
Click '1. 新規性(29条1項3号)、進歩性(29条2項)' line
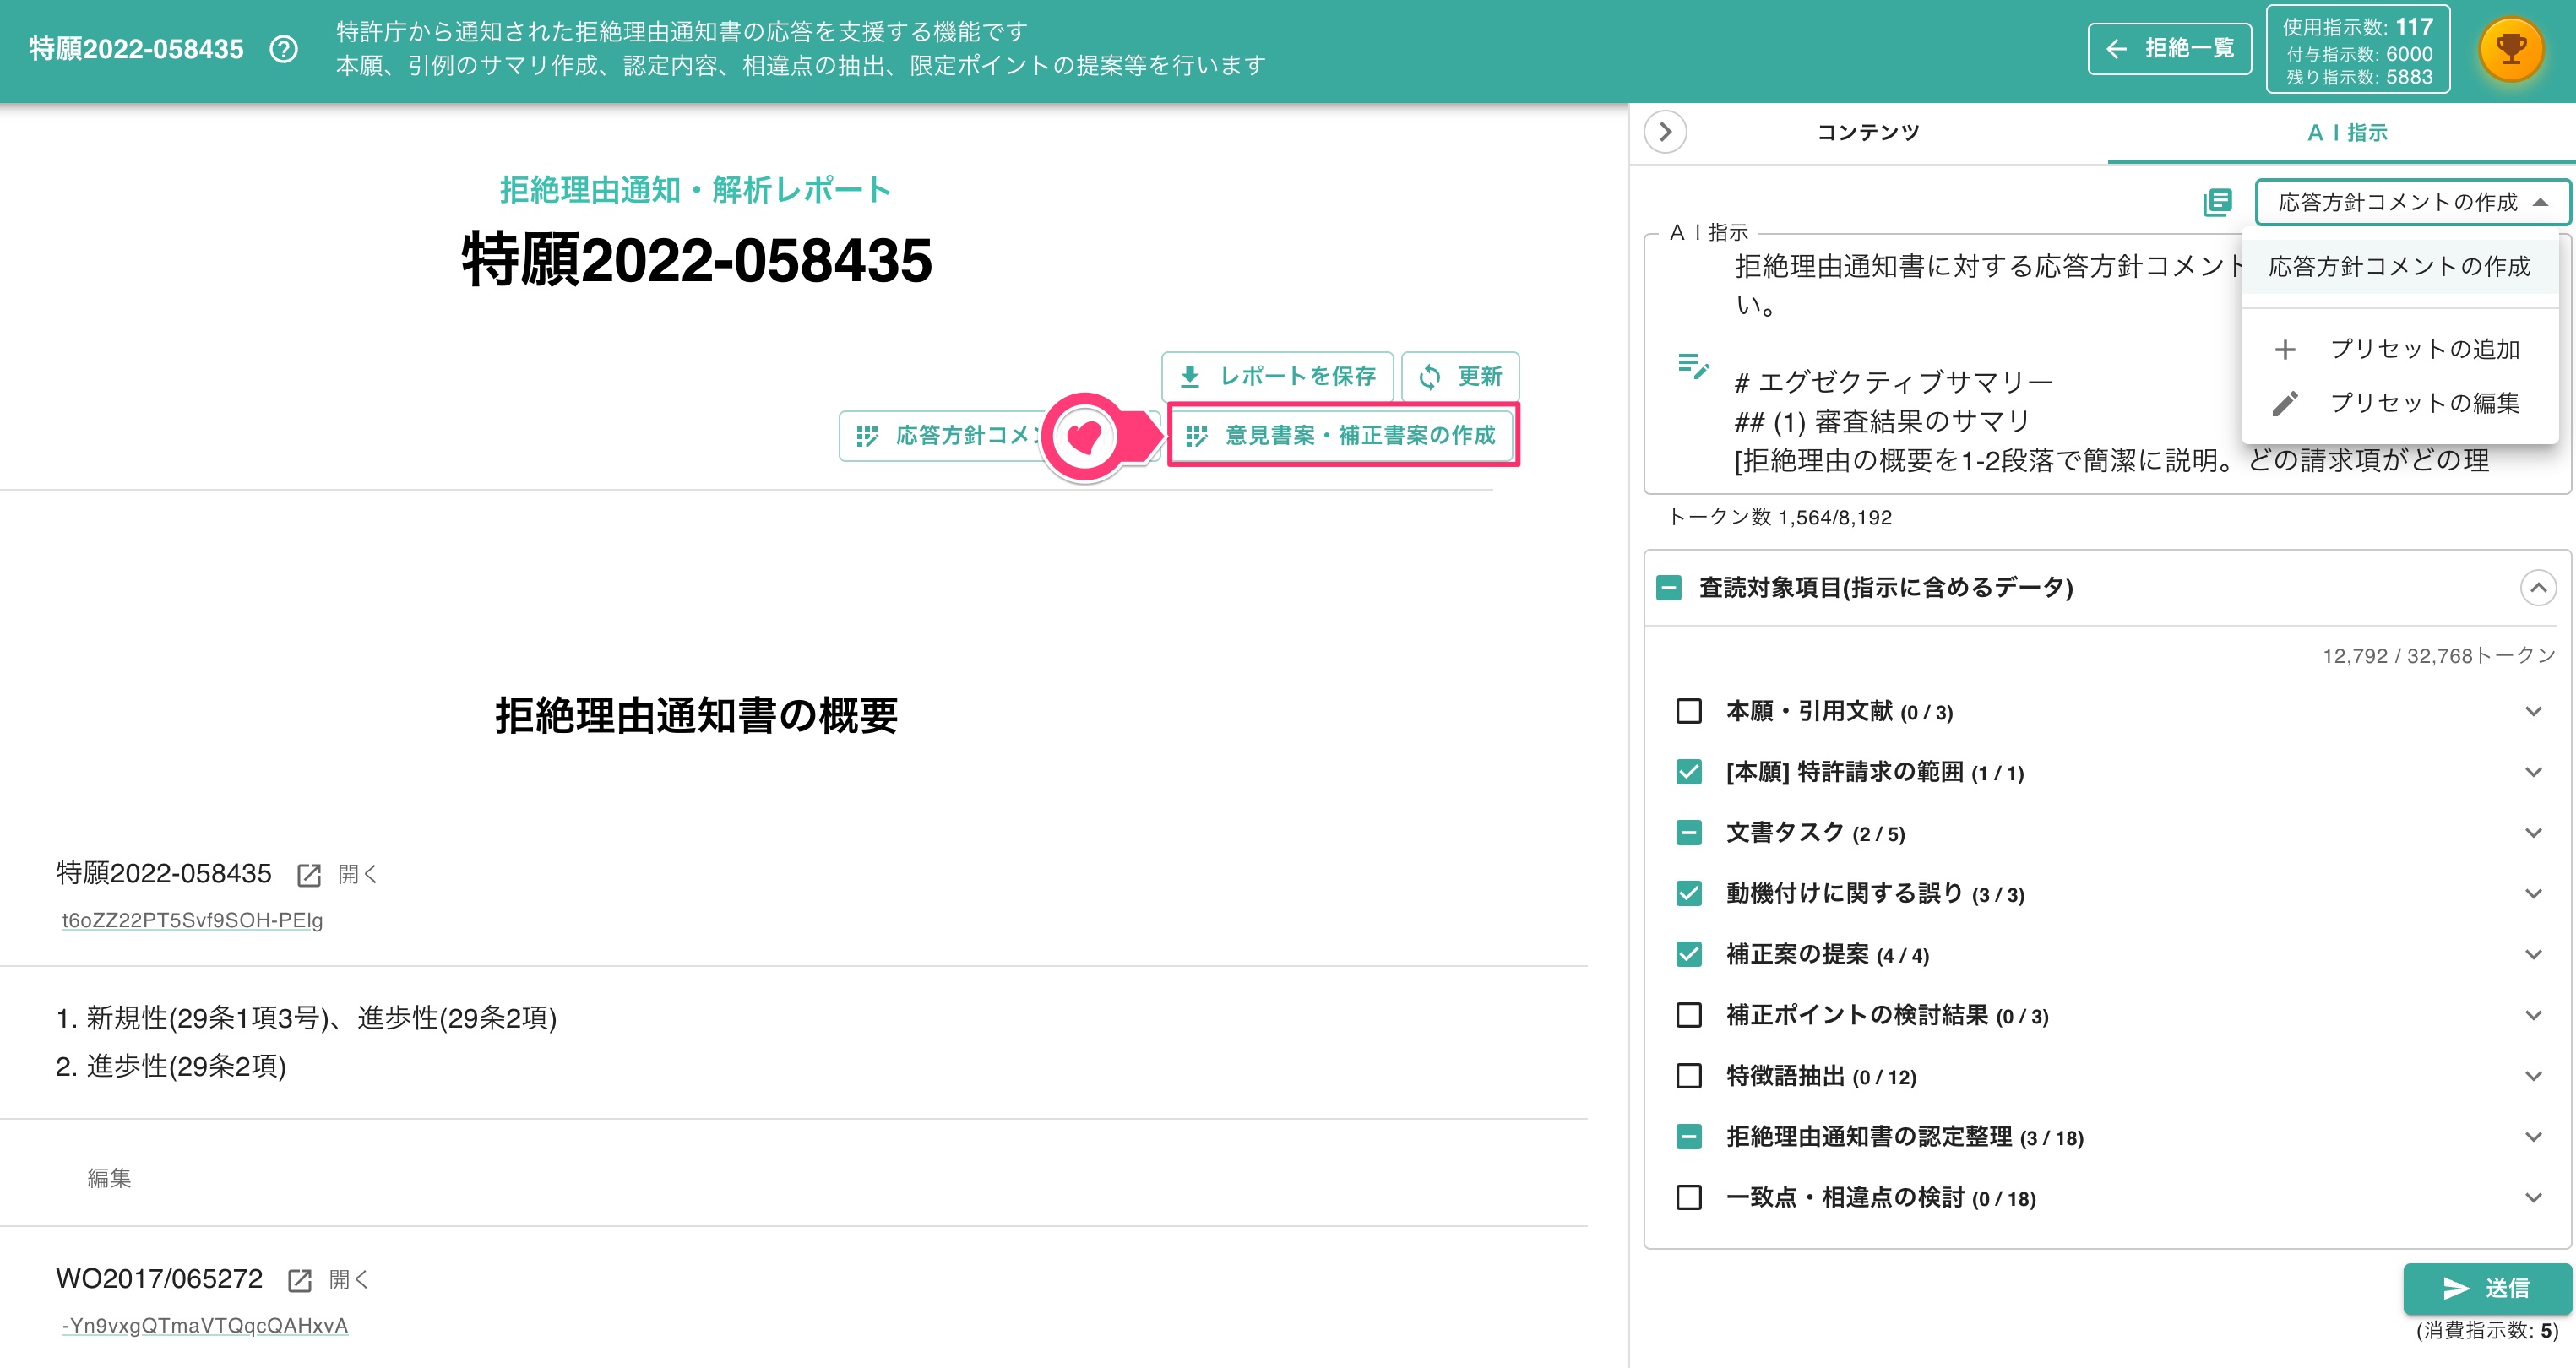[x=306, y=1018]
